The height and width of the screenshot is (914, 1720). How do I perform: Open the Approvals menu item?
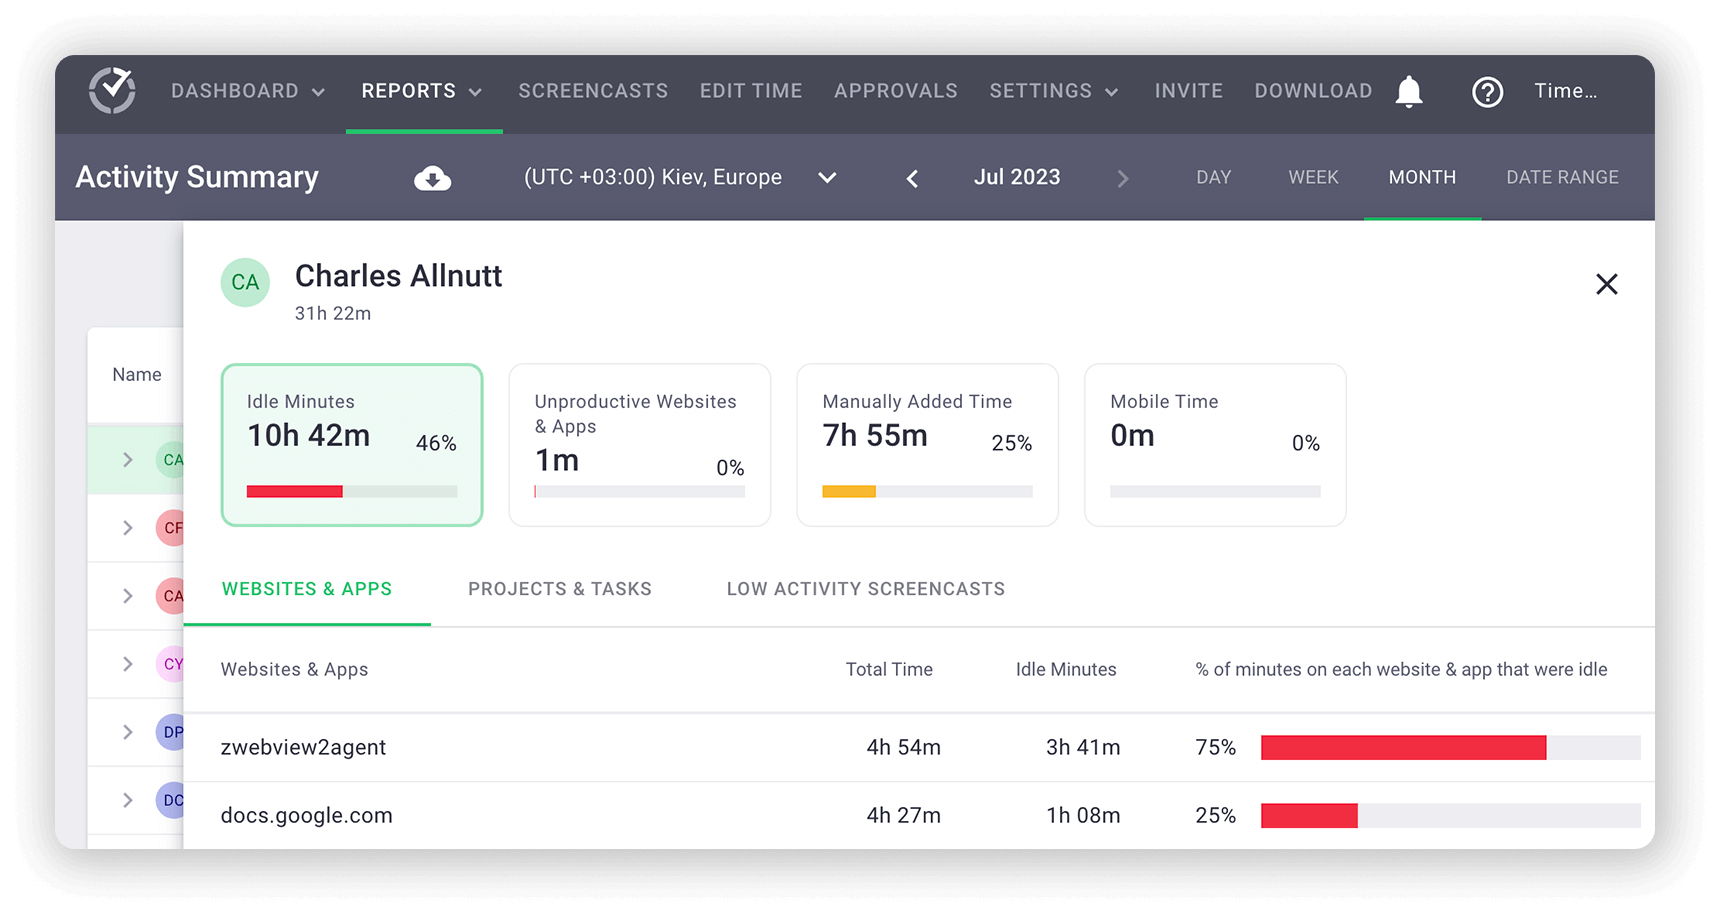[896, 91]
